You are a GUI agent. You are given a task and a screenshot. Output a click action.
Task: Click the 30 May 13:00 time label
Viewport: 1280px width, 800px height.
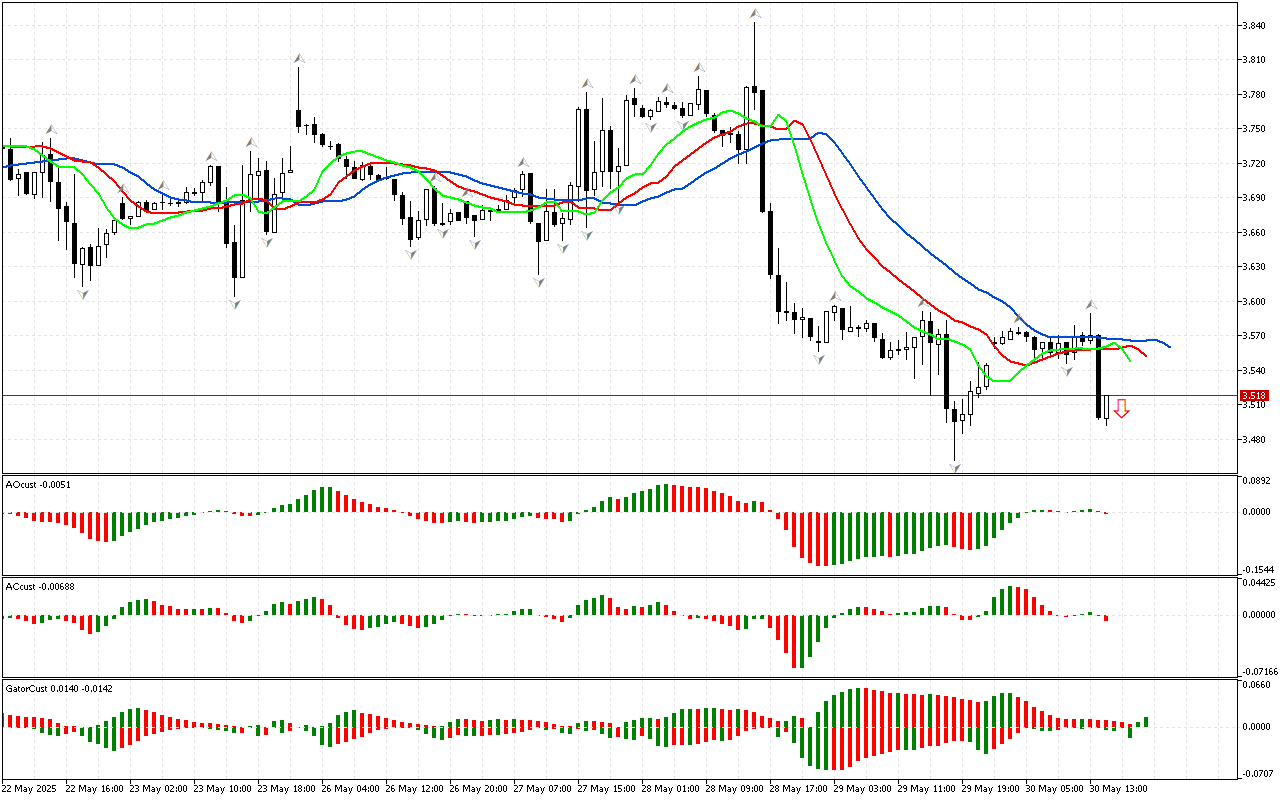click(1117, 789)
